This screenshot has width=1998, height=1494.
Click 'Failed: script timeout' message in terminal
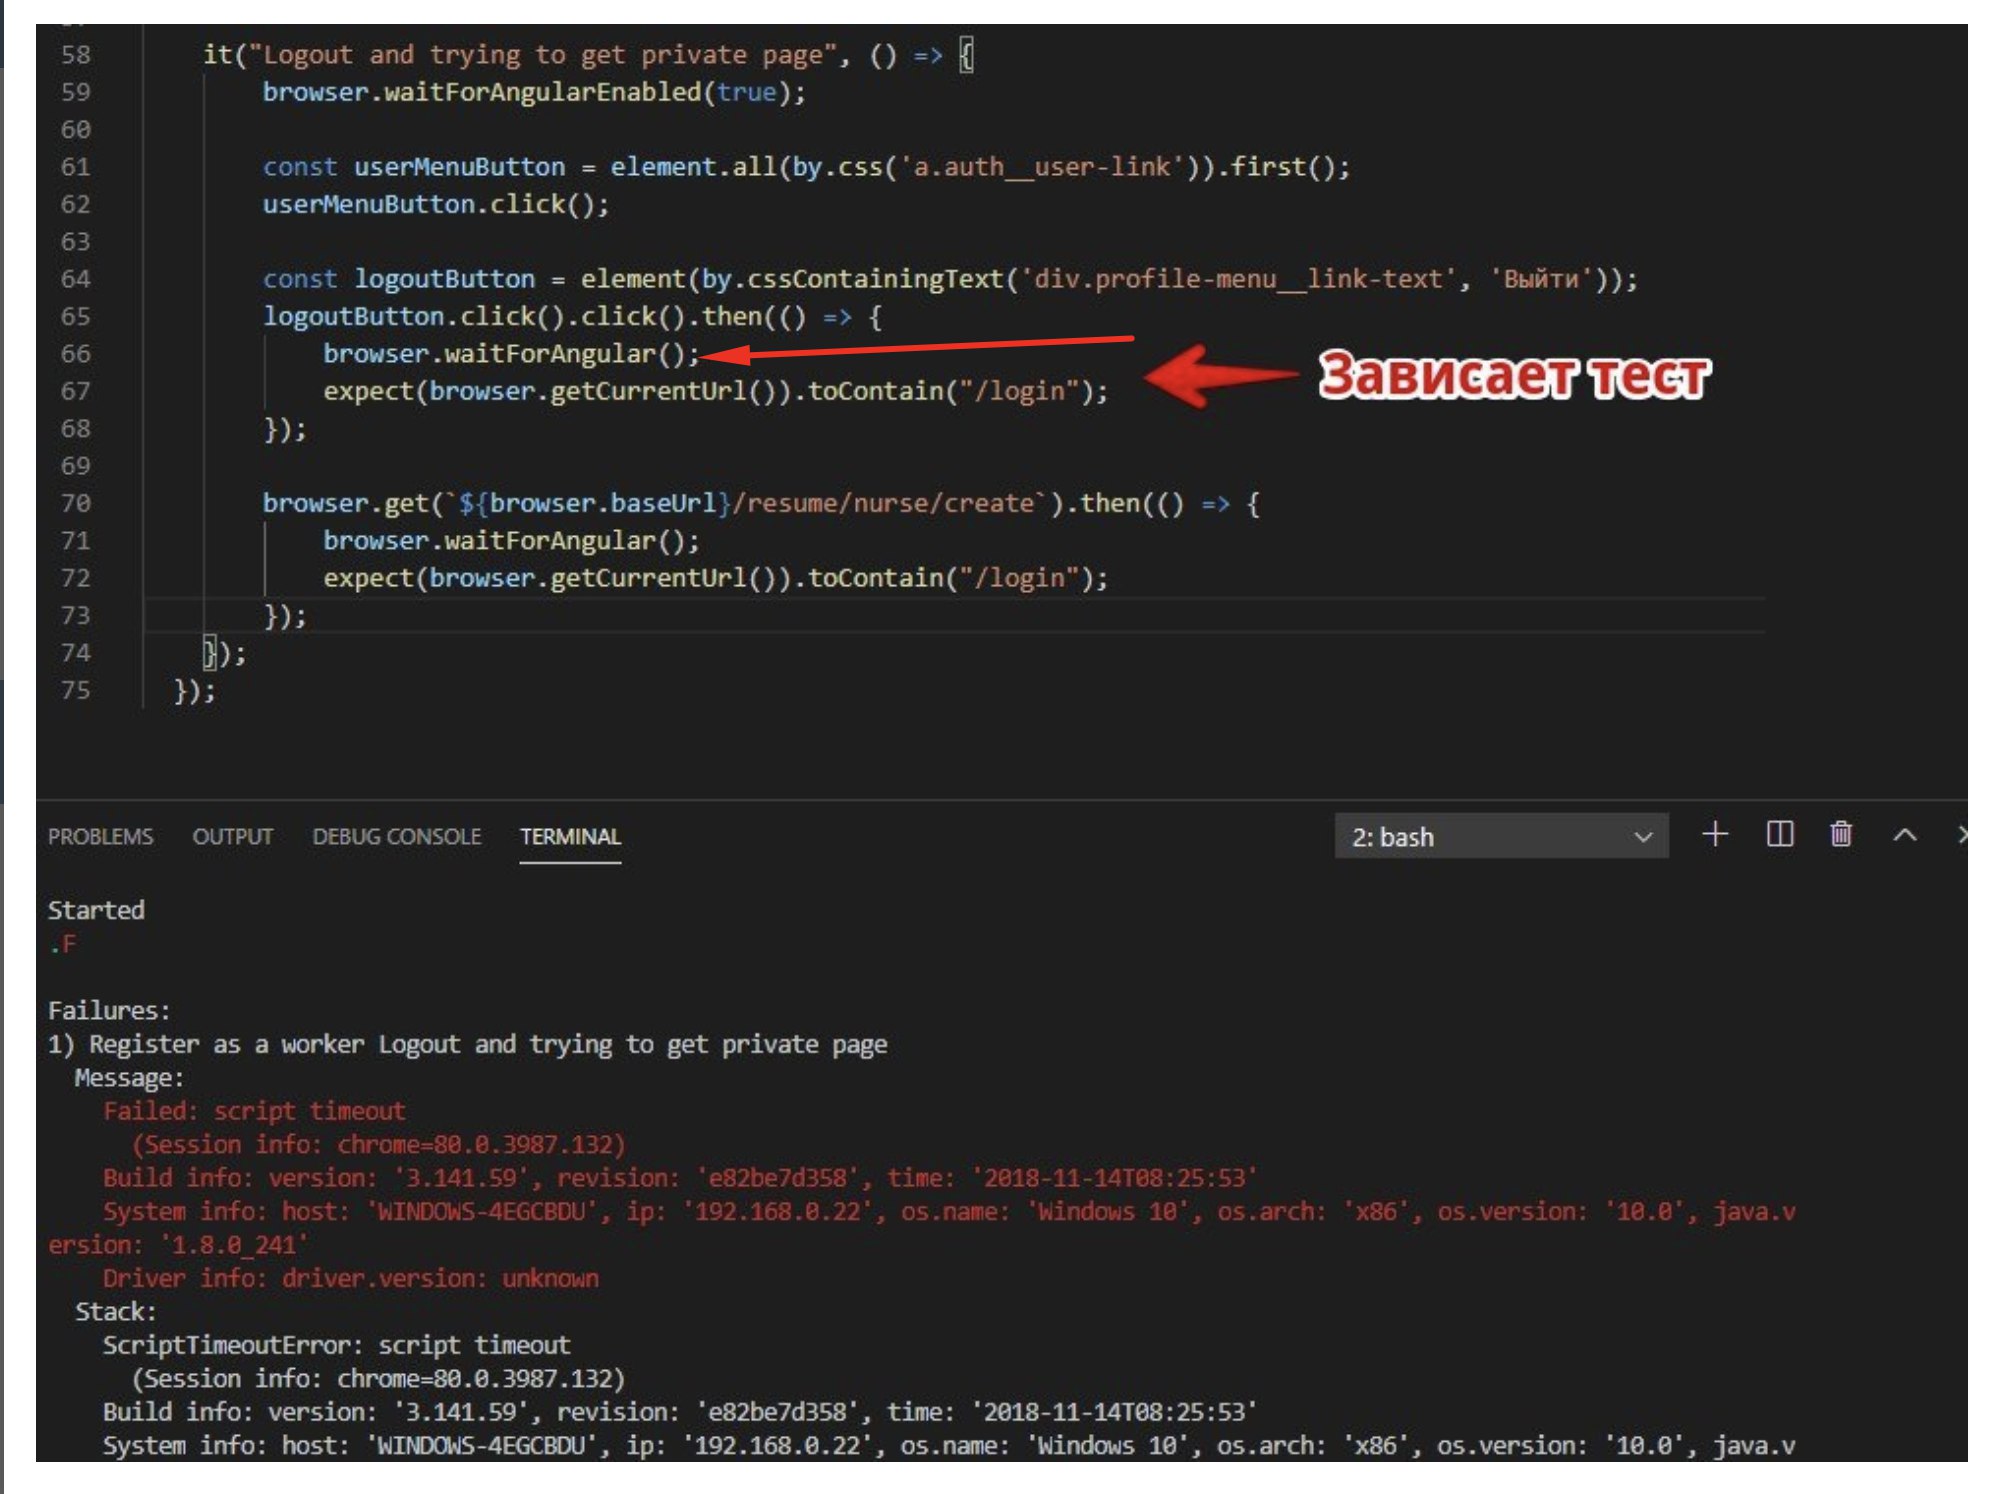(254, 1111)
